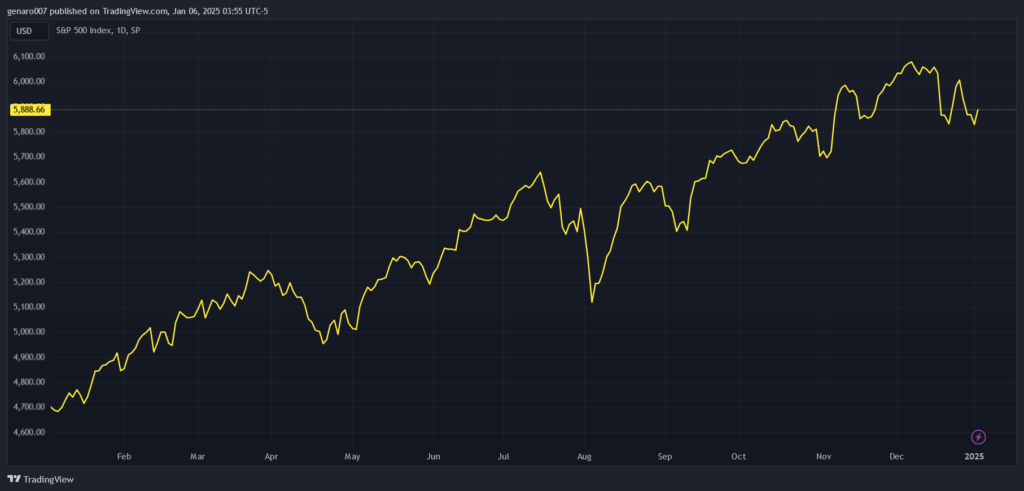Image resolution: width=1024 pixels, height=491 pixels.
Task: Select the Jun label on time axis
Action: 433,456
